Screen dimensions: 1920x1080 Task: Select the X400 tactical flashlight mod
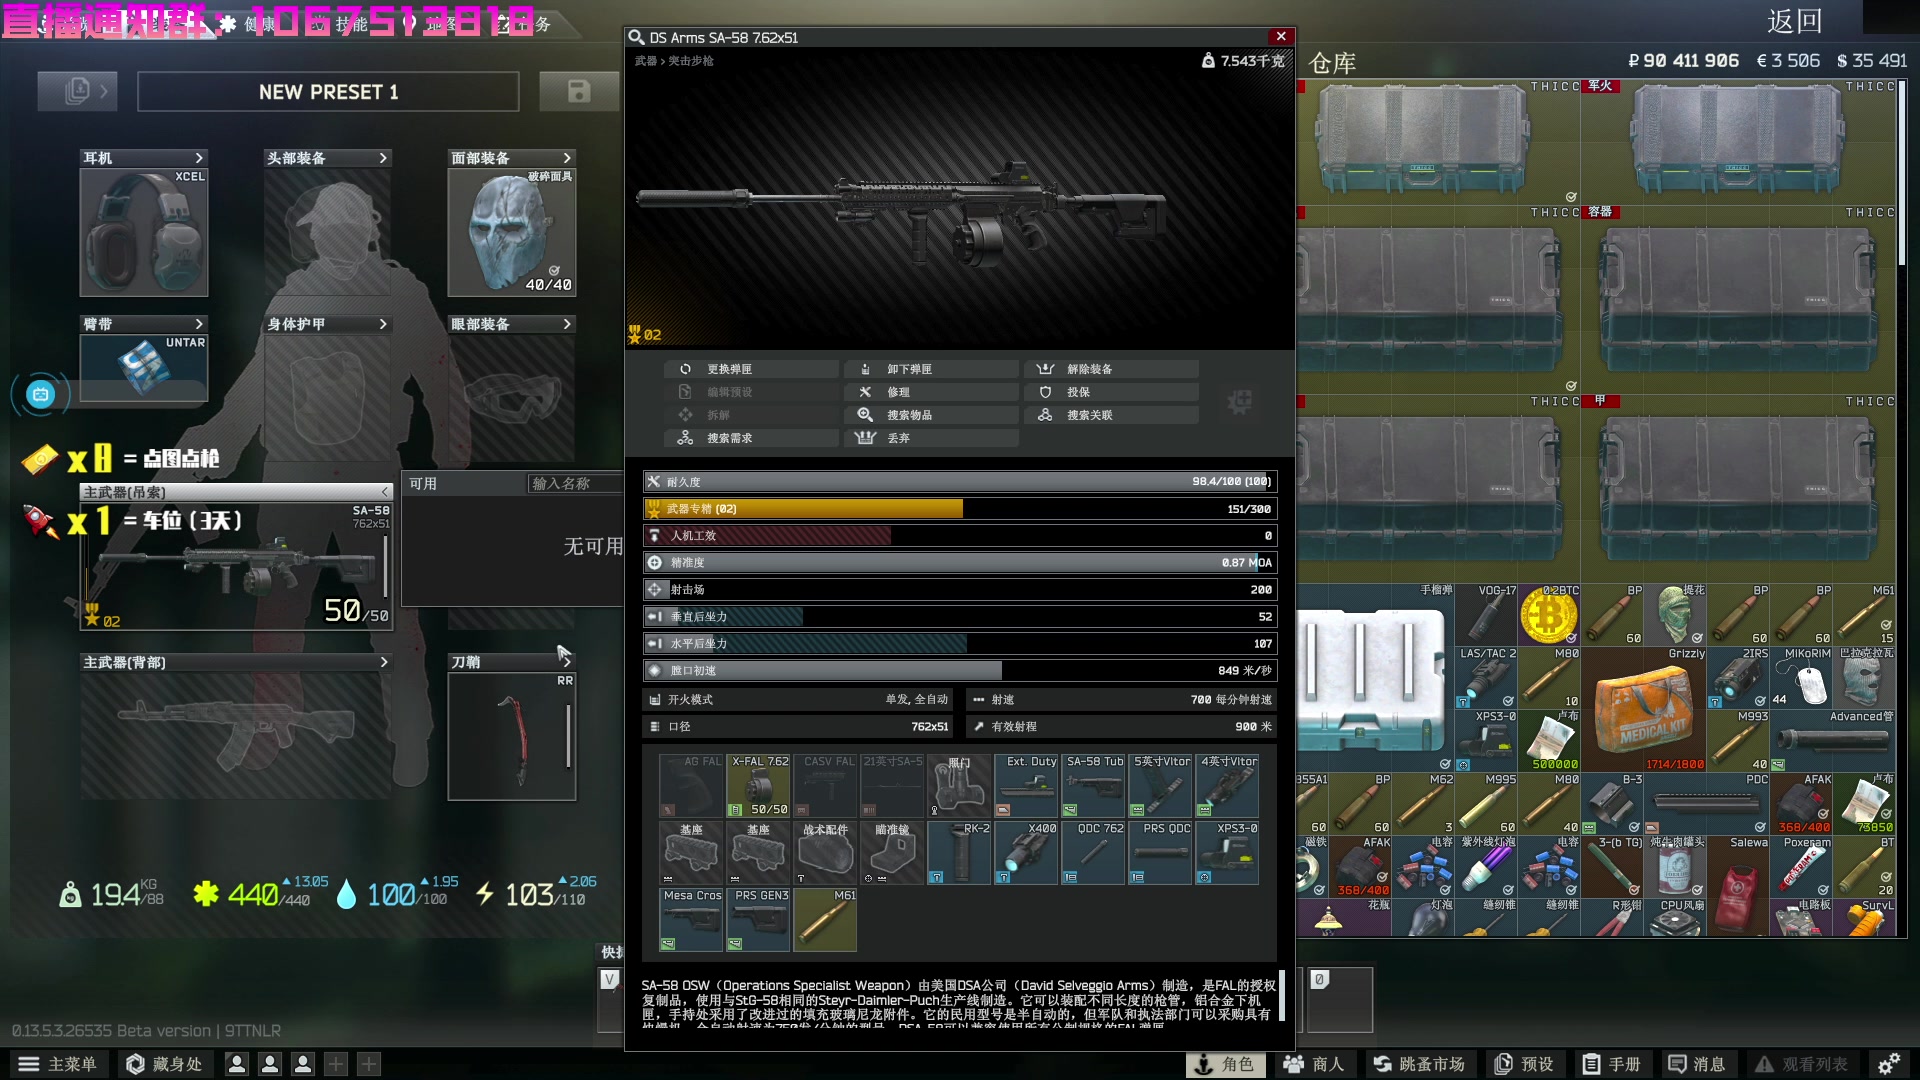point(1026,852)
